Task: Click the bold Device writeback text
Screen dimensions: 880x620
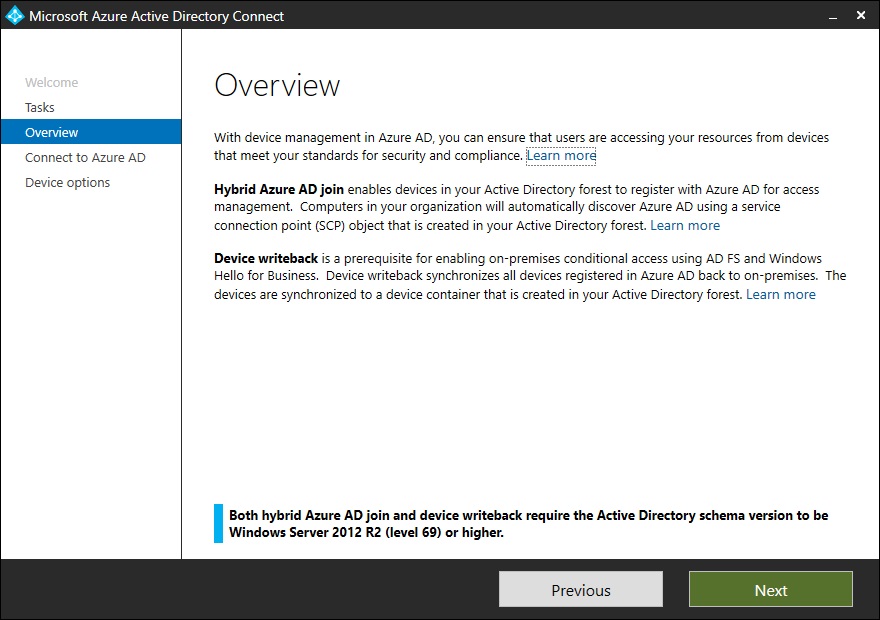Action: pos(266,259)
